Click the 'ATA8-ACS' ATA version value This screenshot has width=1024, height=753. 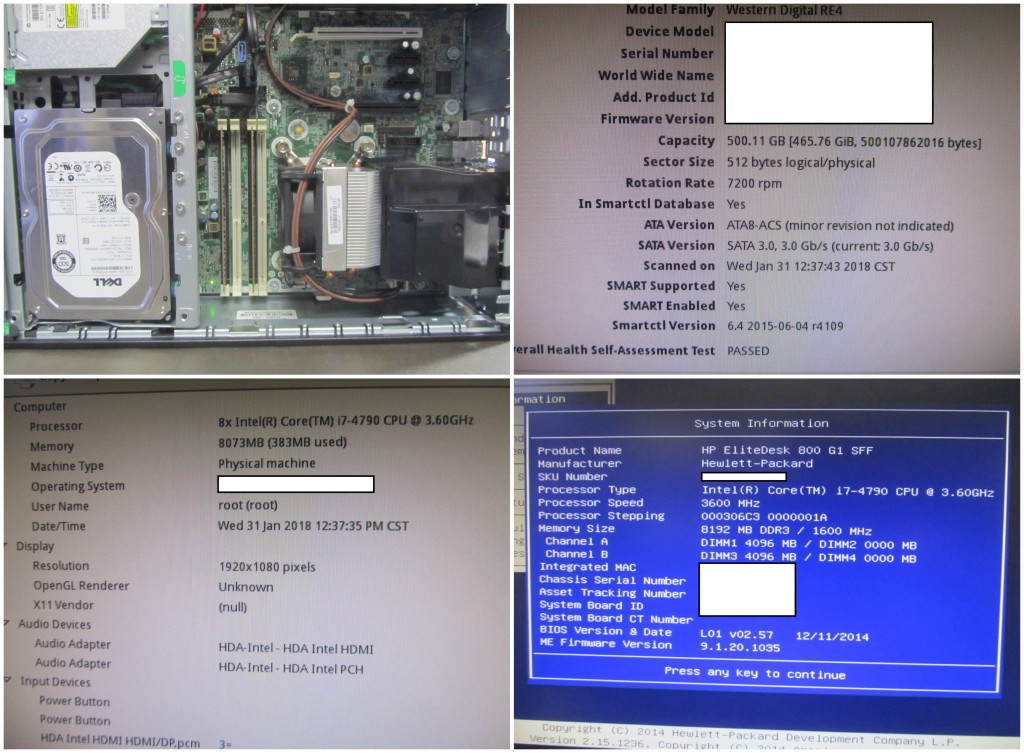840,225
